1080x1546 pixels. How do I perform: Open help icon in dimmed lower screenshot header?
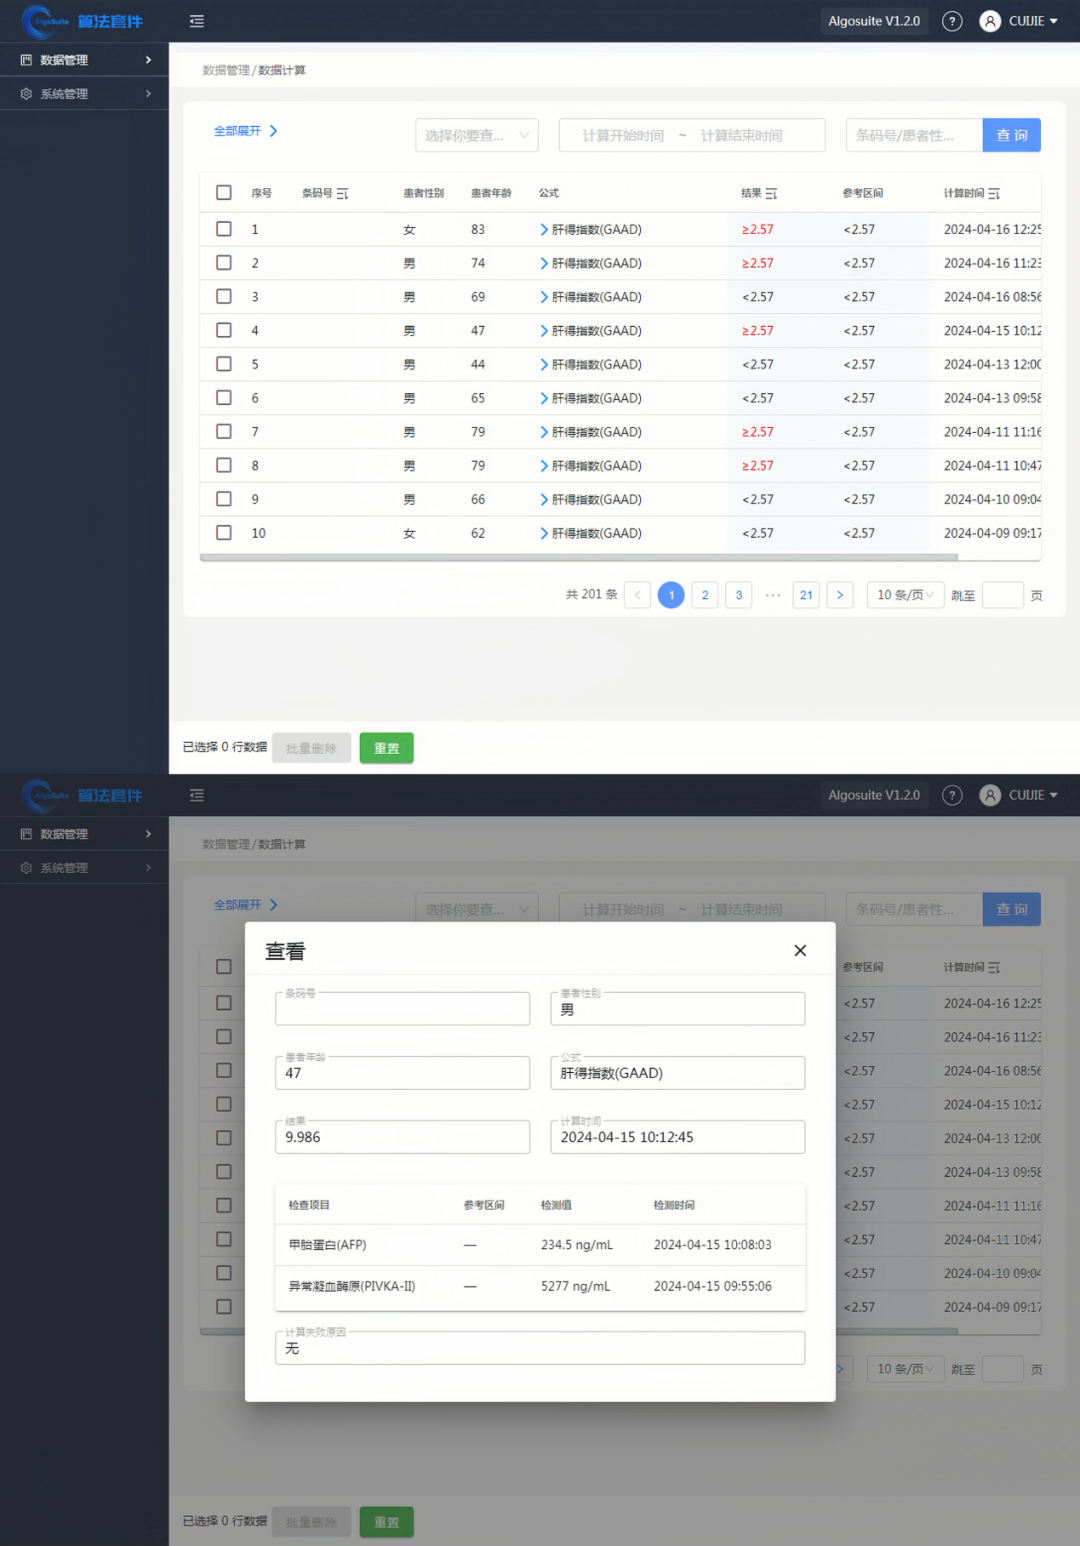tap(952, 795)
